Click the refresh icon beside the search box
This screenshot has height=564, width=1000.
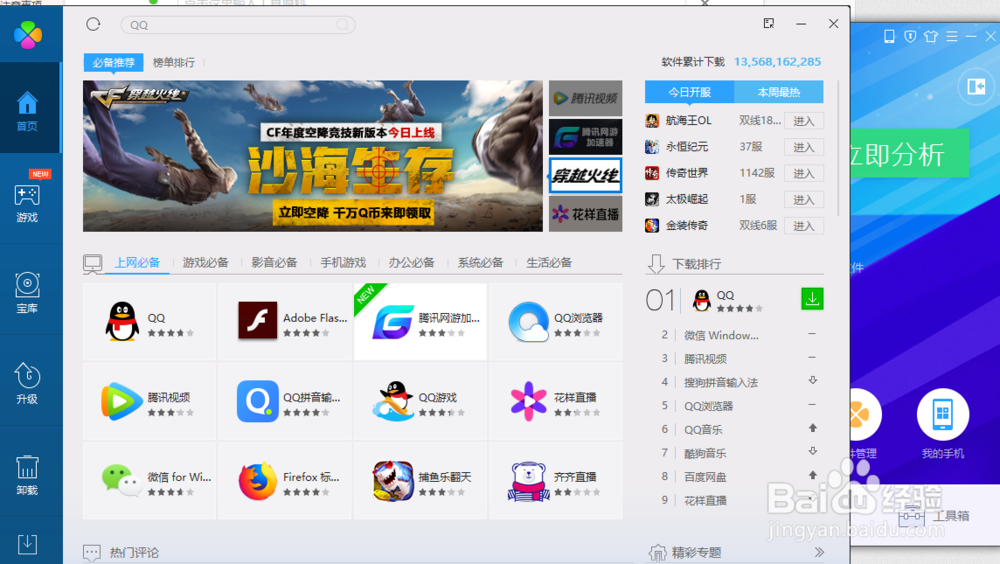pos(93,24)
